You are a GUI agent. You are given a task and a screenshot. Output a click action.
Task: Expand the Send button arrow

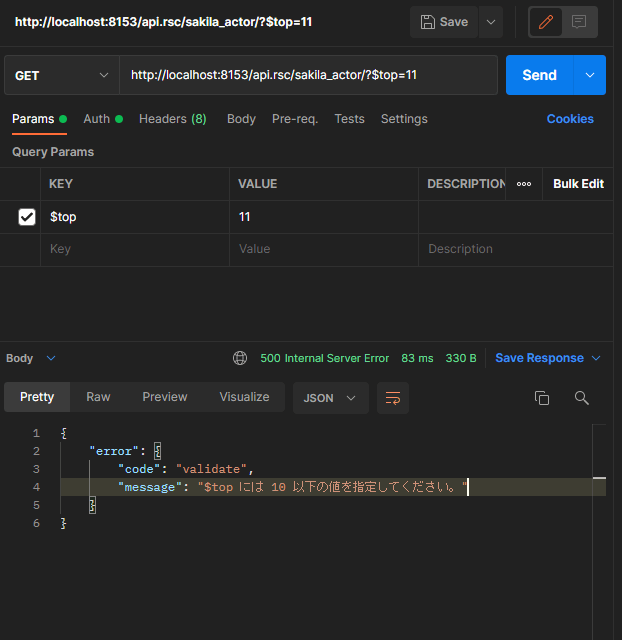click(590, 75)
